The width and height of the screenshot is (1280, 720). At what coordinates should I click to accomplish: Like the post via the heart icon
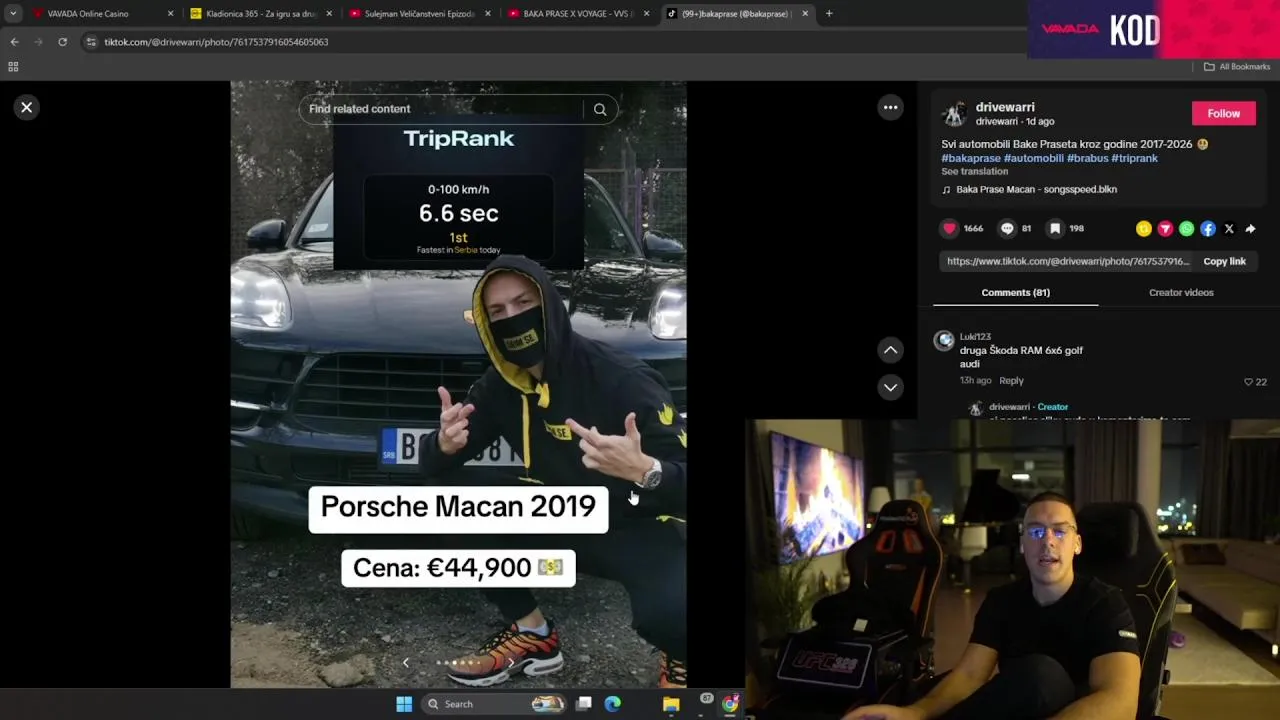949,228
